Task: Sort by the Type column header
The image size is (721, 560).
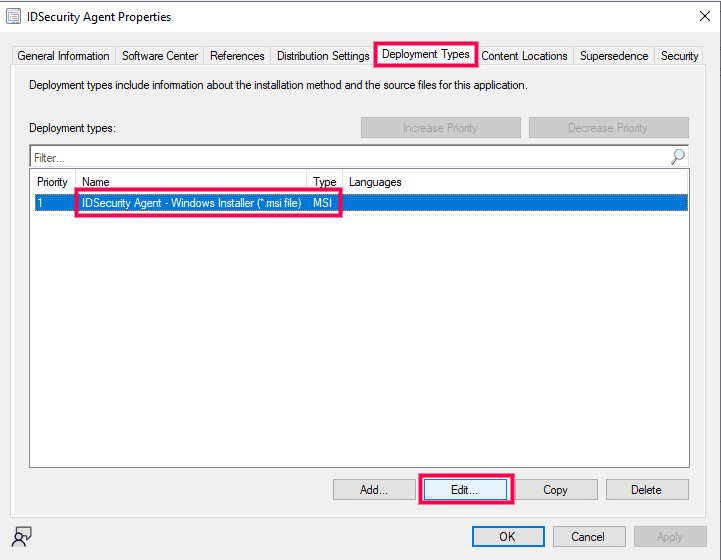Action: click(x=325, y=182)
